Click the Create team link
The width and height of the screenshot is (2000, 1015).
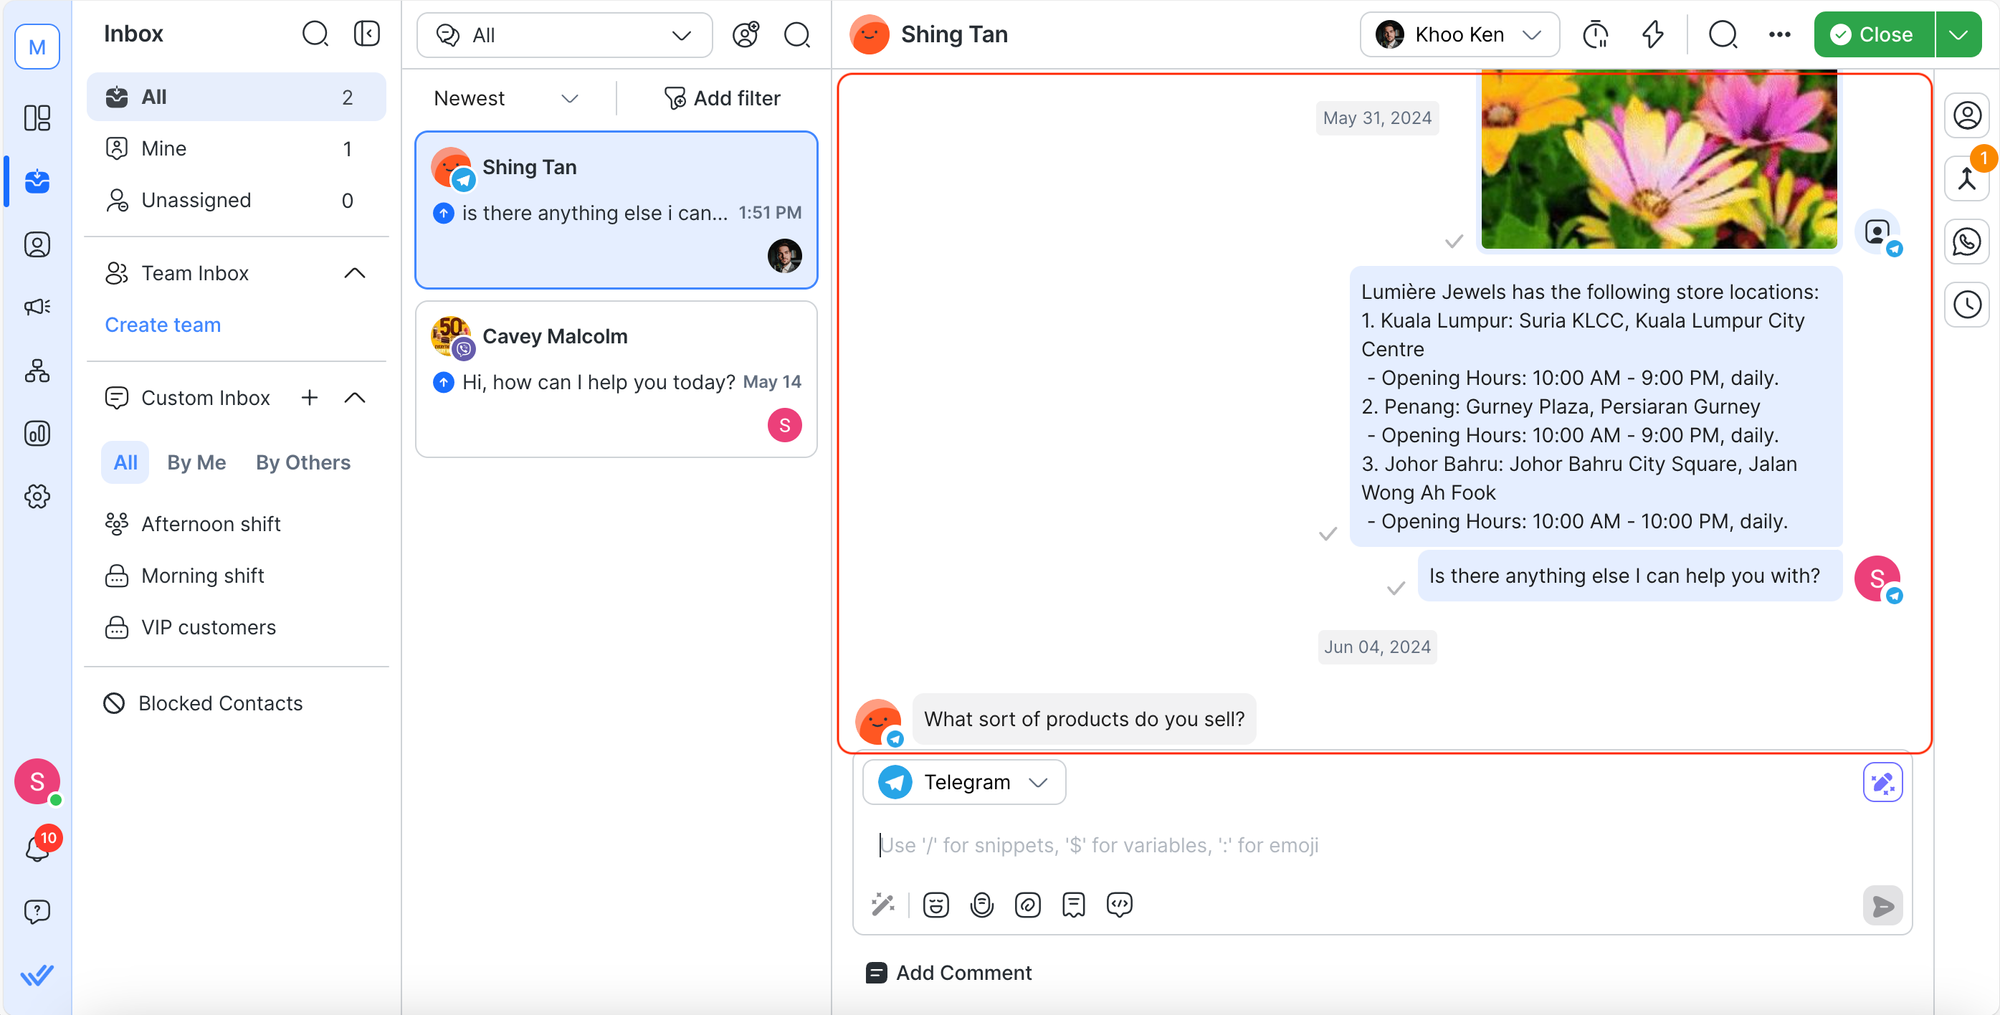163,325
